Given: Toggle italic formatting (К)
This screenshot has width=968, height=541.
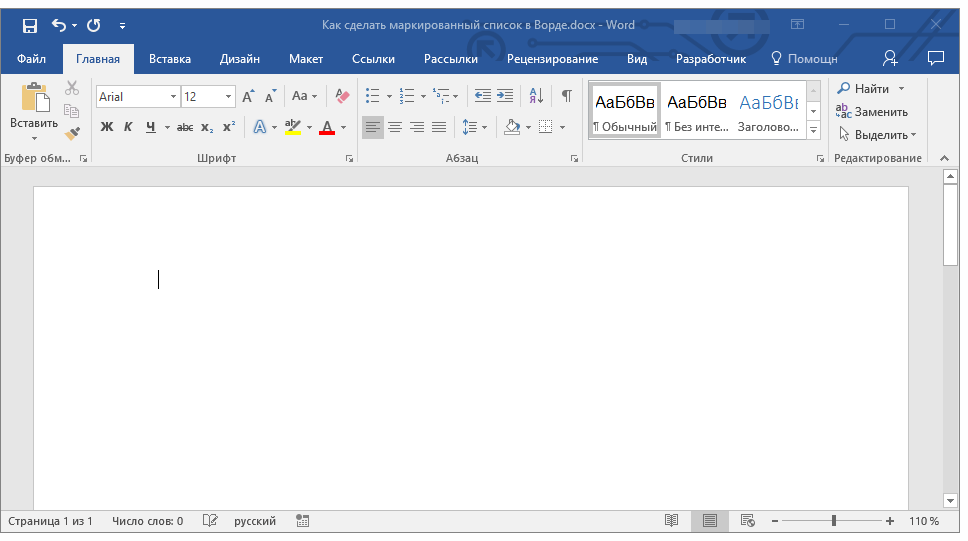Looking at the screenshot, I should click(x=128, y=127).
